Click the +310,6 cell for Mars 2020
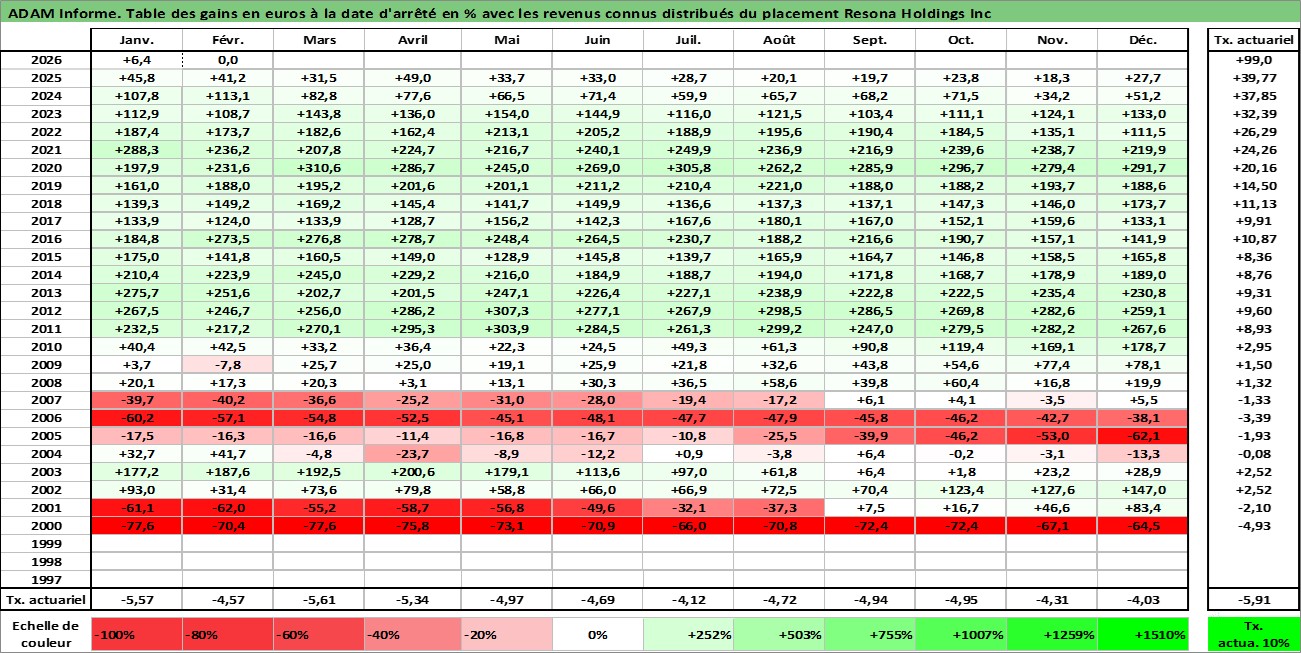The width and height of the screenshot is (1301, 653). click(318, 168)
